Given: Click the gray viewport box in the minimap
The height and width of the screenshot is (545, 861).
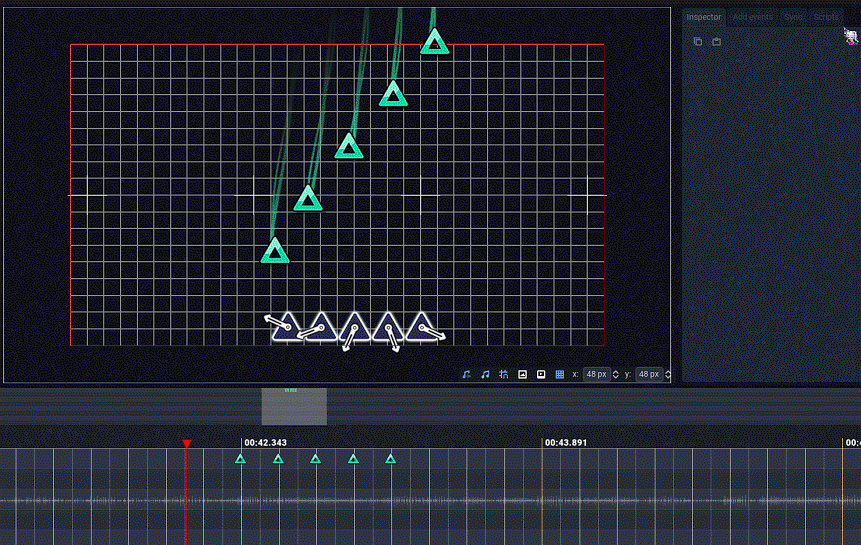Looking at the screenshot, I should click(294, 407).
